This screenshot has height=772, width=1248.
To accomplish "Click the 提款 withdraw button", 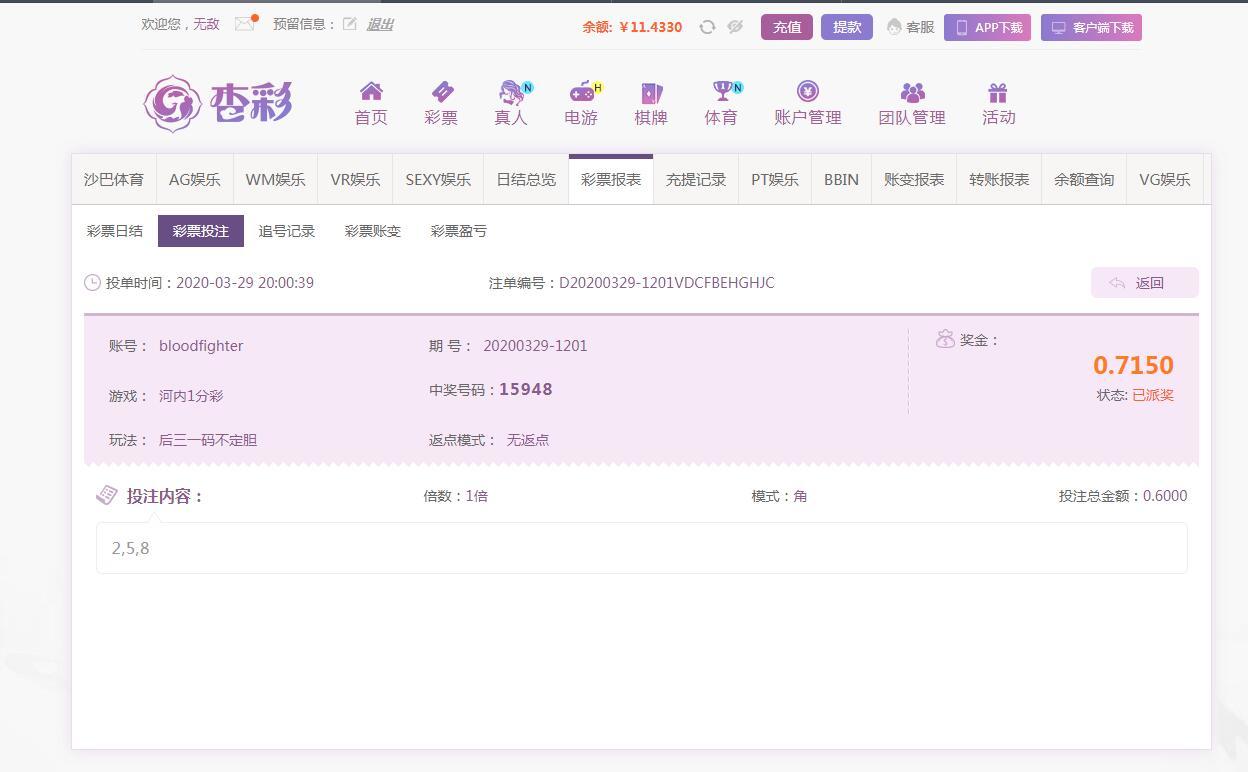I will pos(846,27).
